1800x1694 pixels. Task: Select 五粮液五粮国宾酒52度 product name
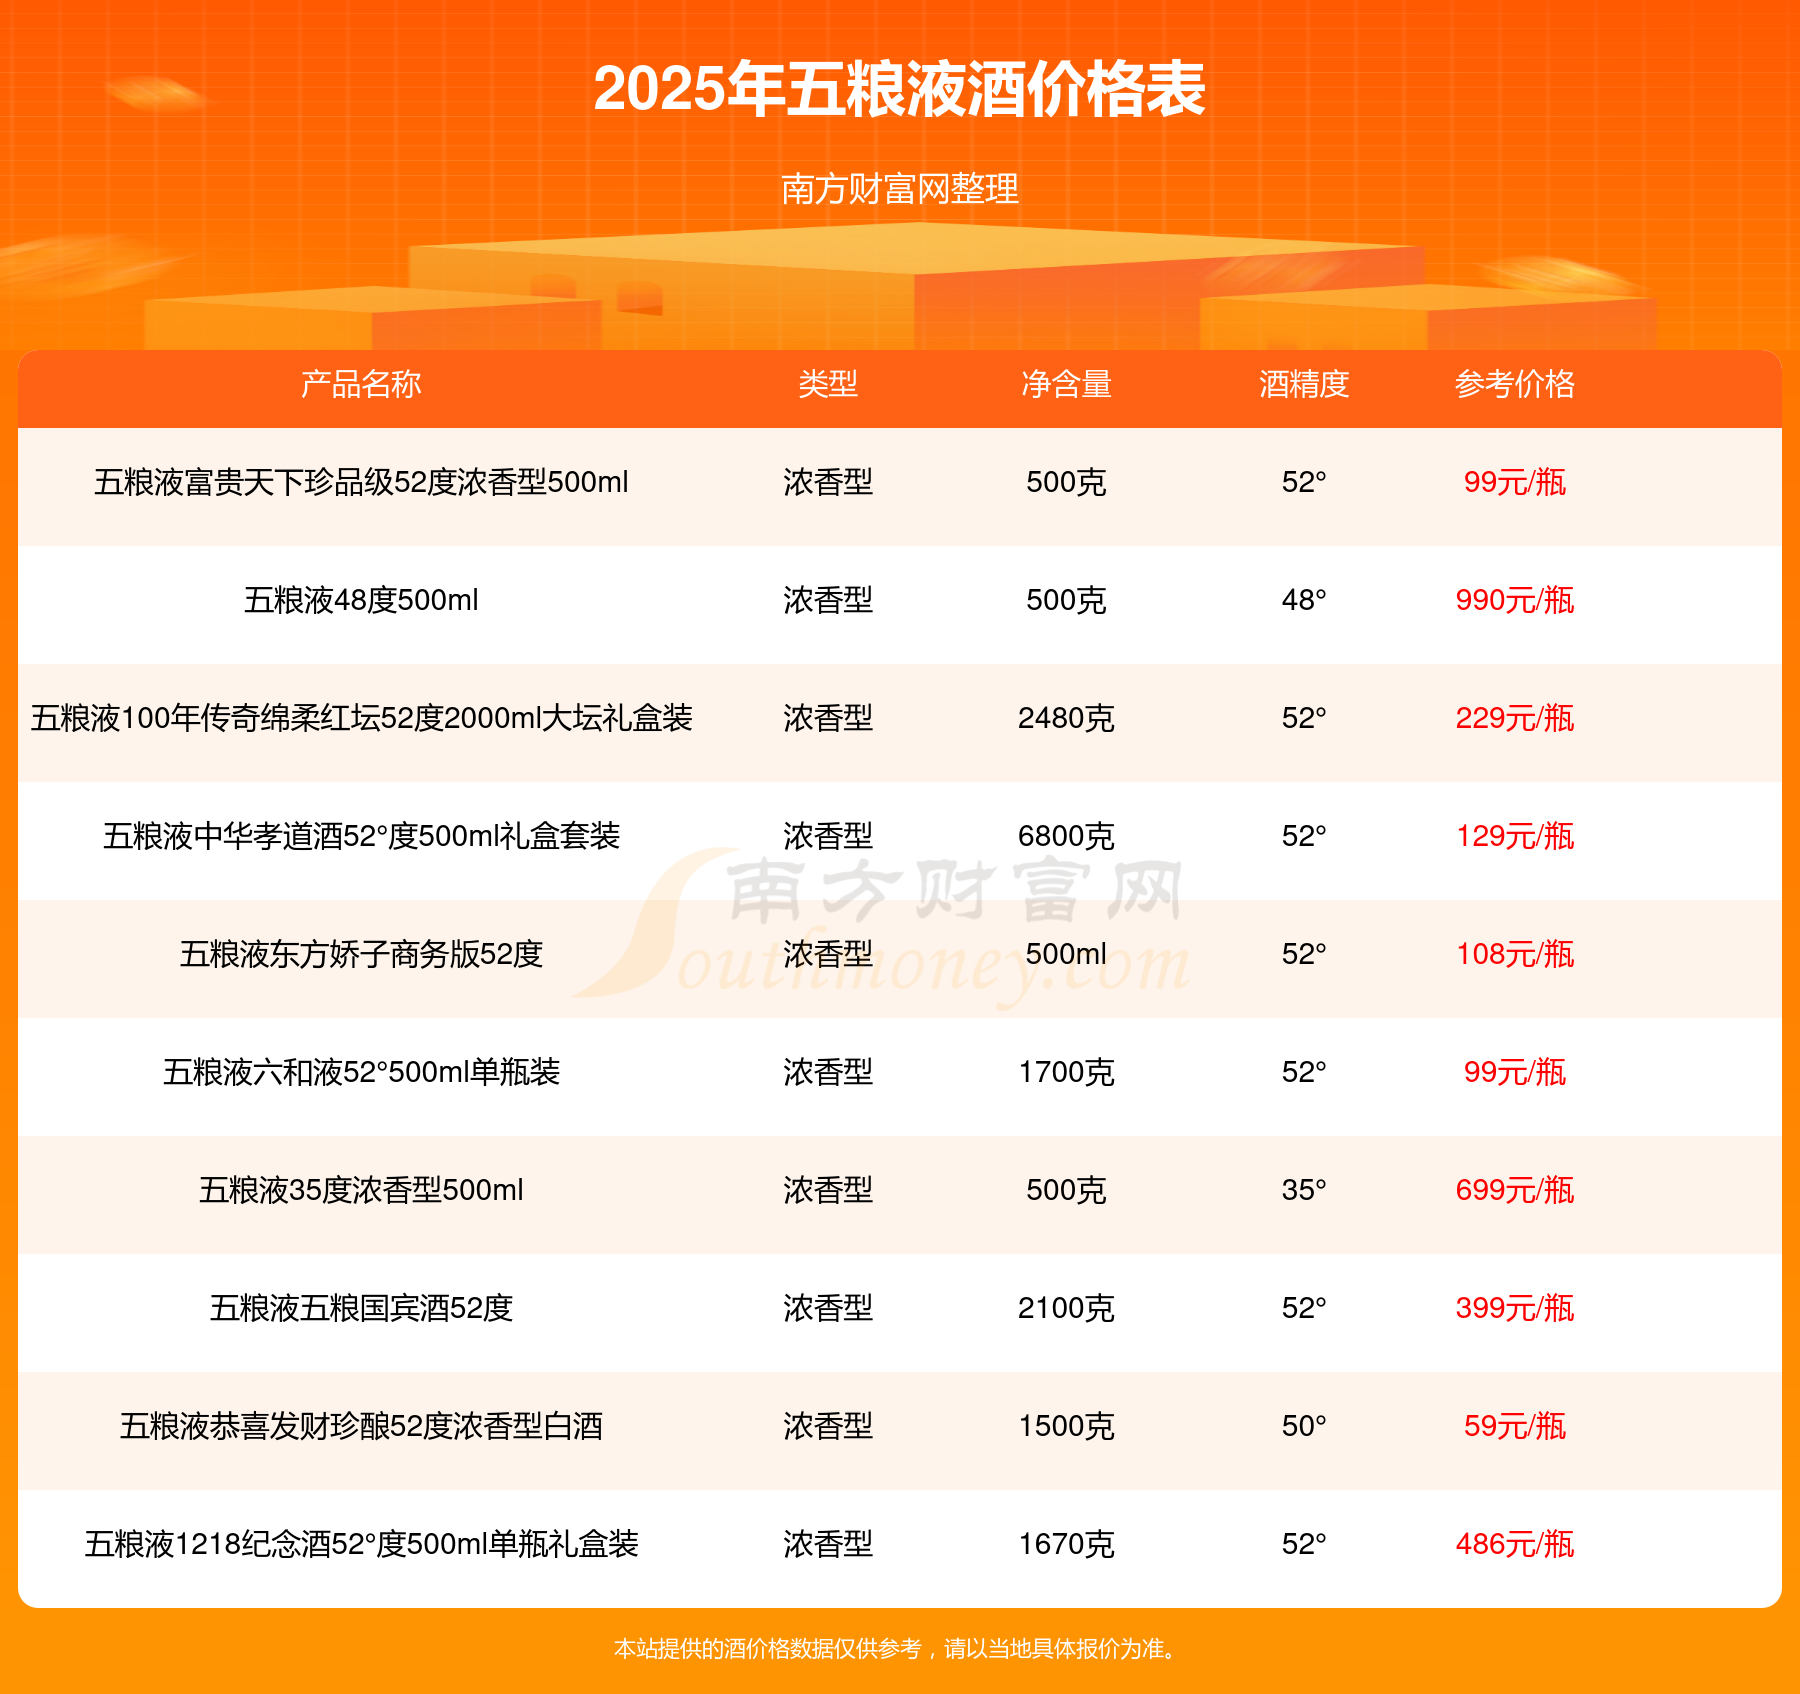[x=361, y=1309]
